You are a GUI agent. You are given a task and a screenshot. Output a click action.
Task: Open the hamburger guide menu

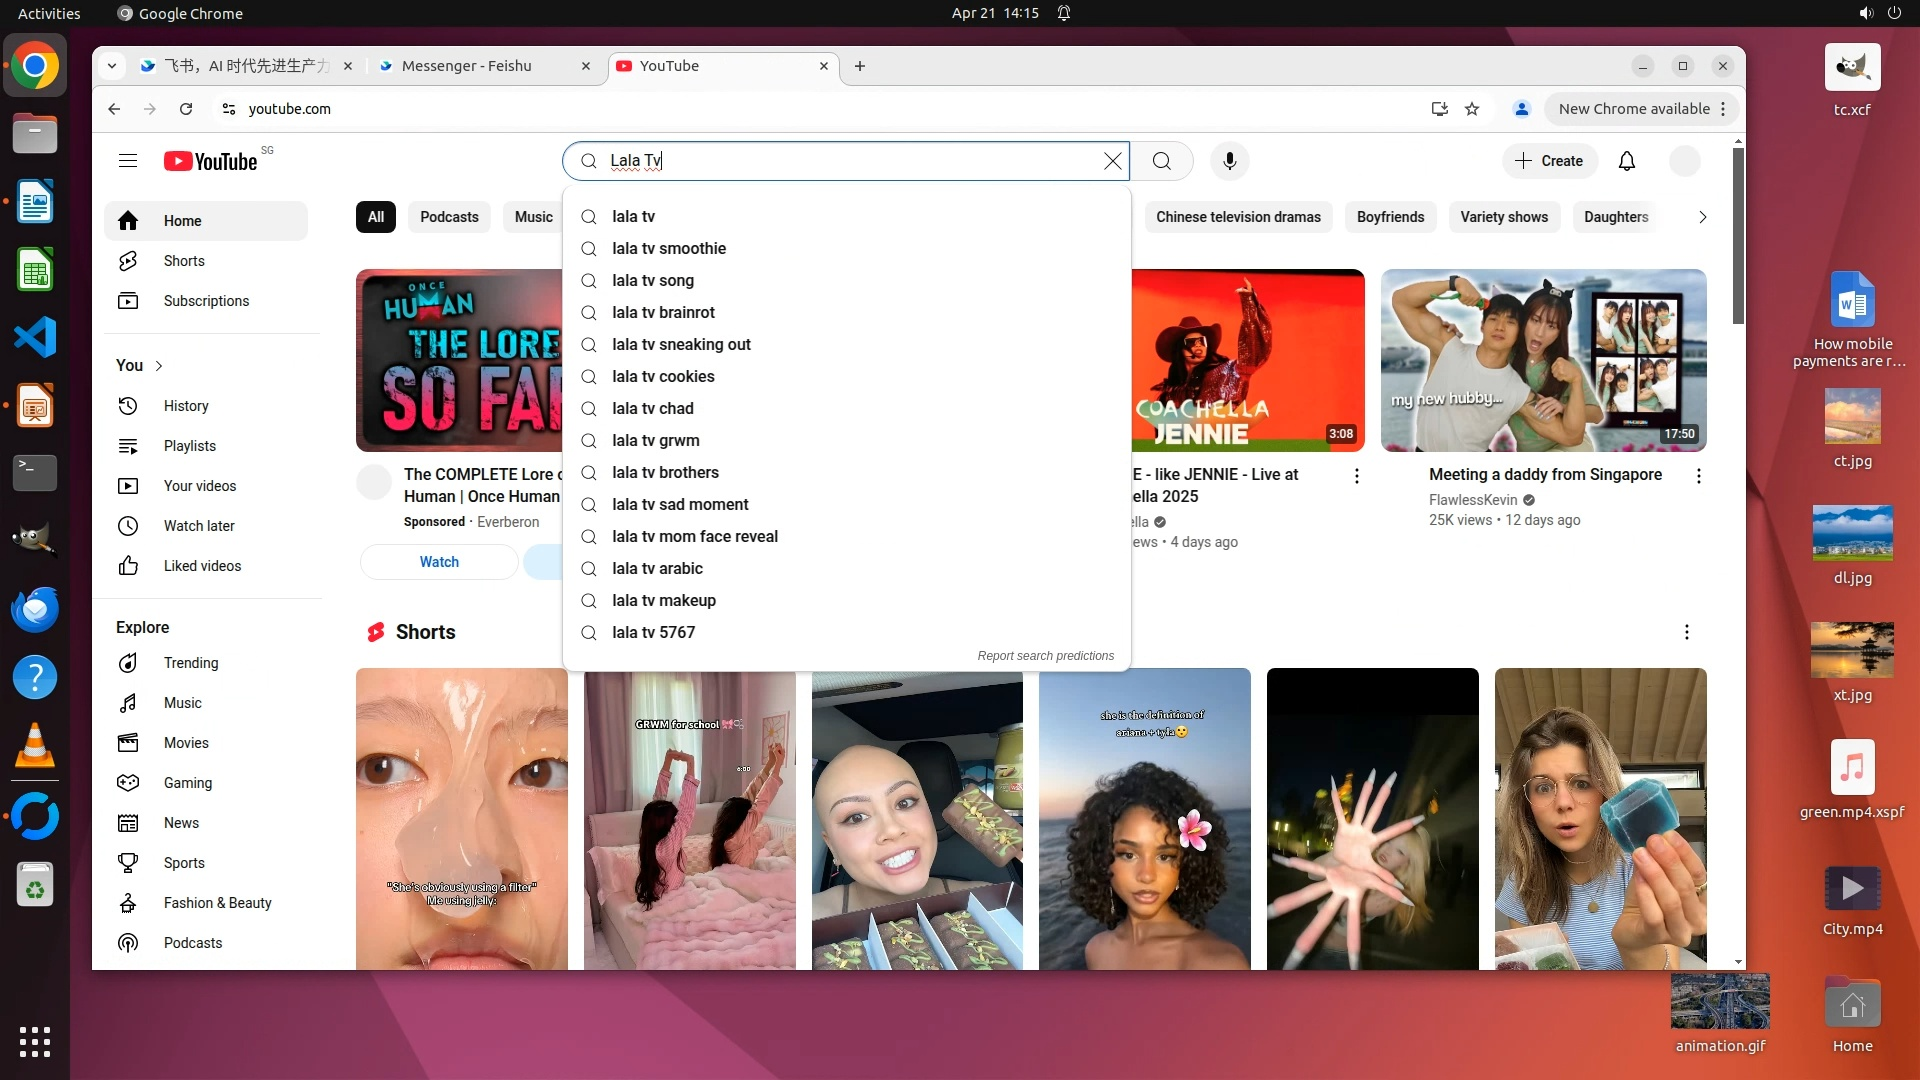coord(127,161)
